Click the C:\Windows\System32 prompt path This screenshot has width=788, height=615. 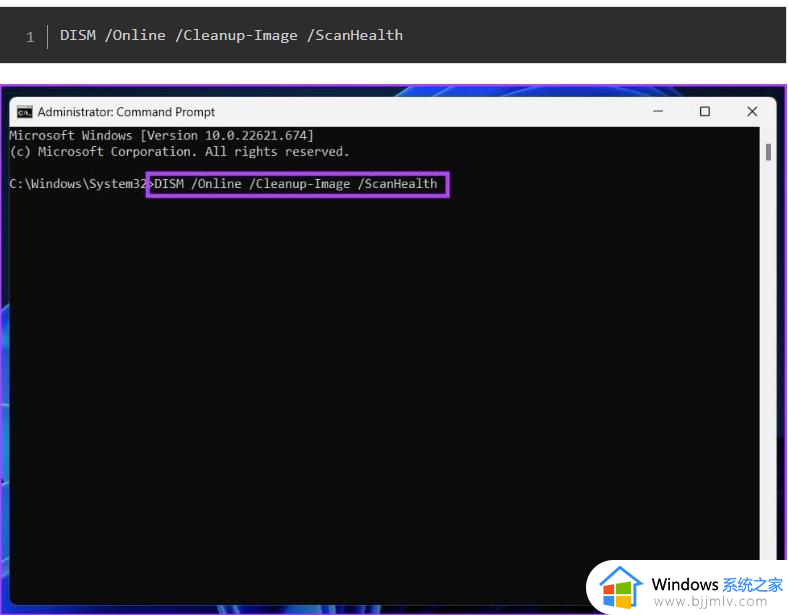[78, 184]
